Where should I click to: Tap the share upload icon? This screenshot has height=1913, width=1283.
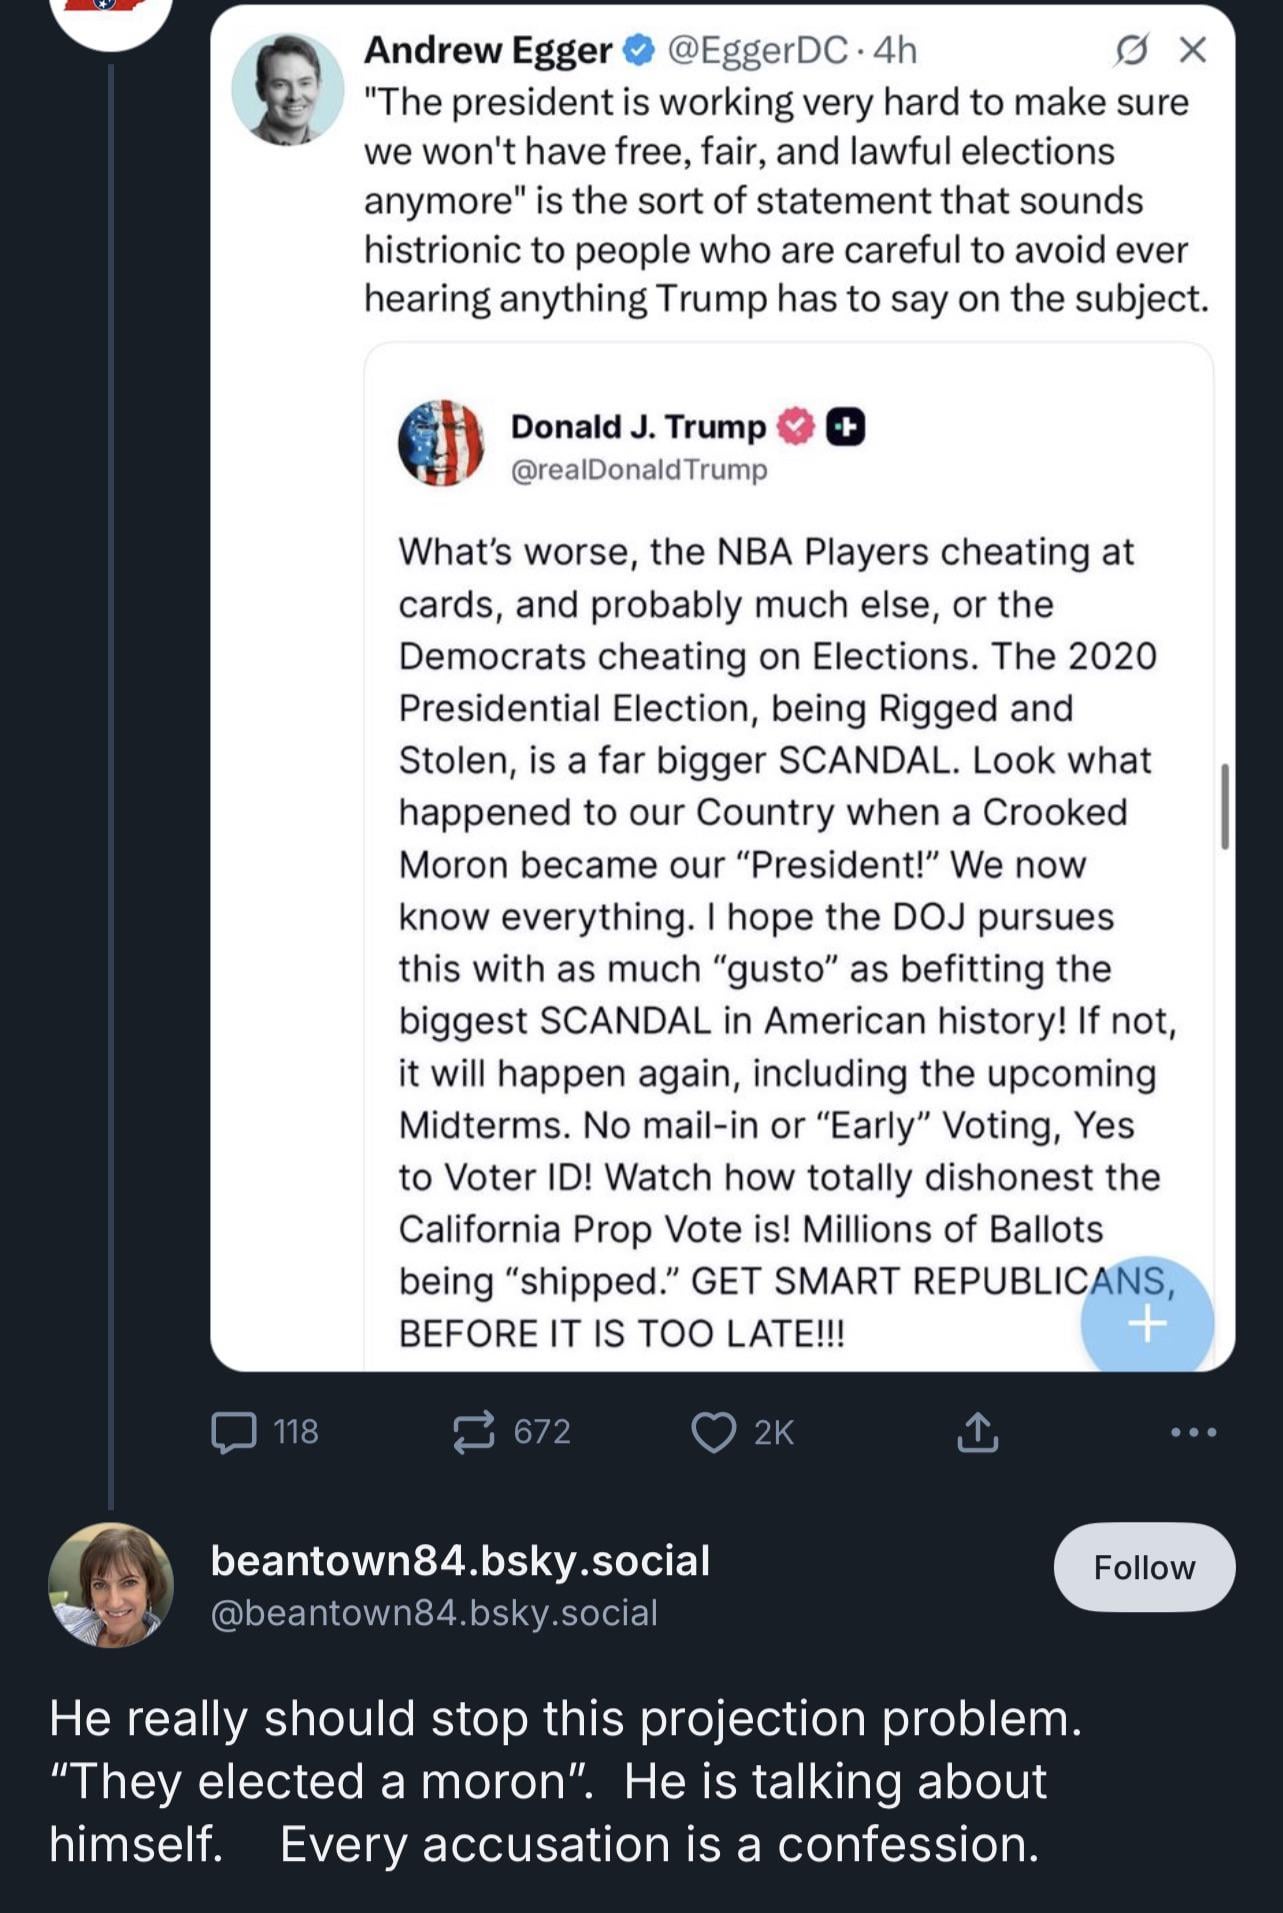pyautogui.click(x=977, y=1432)
